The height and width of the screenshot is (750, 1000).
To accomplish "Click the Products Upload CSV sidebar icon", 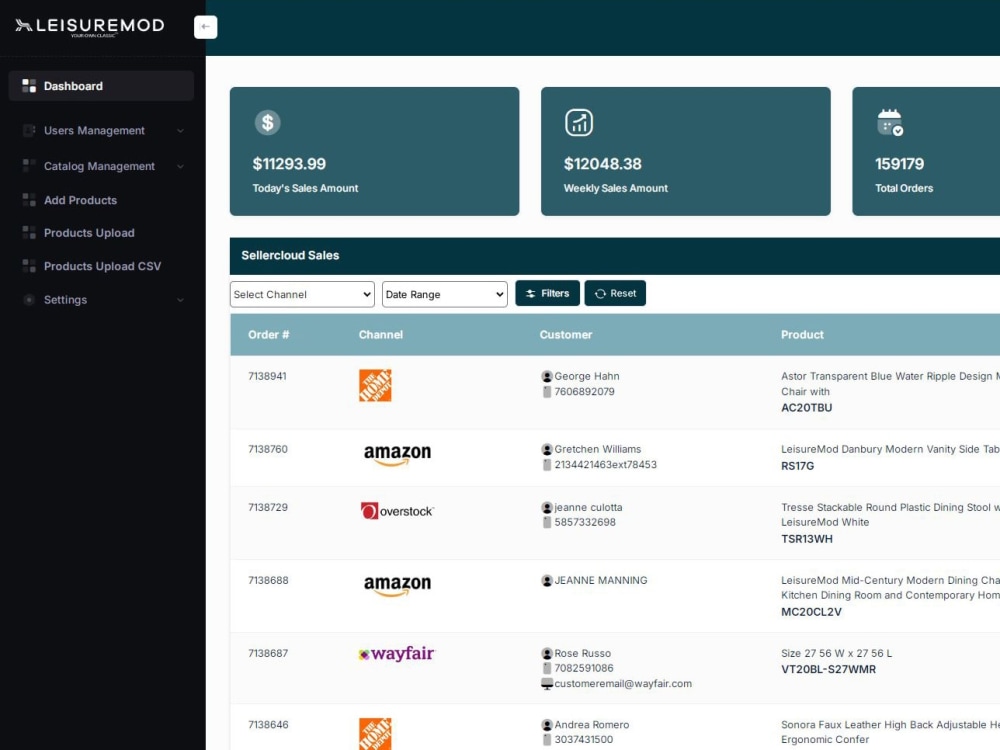I will tap(29, 266).
